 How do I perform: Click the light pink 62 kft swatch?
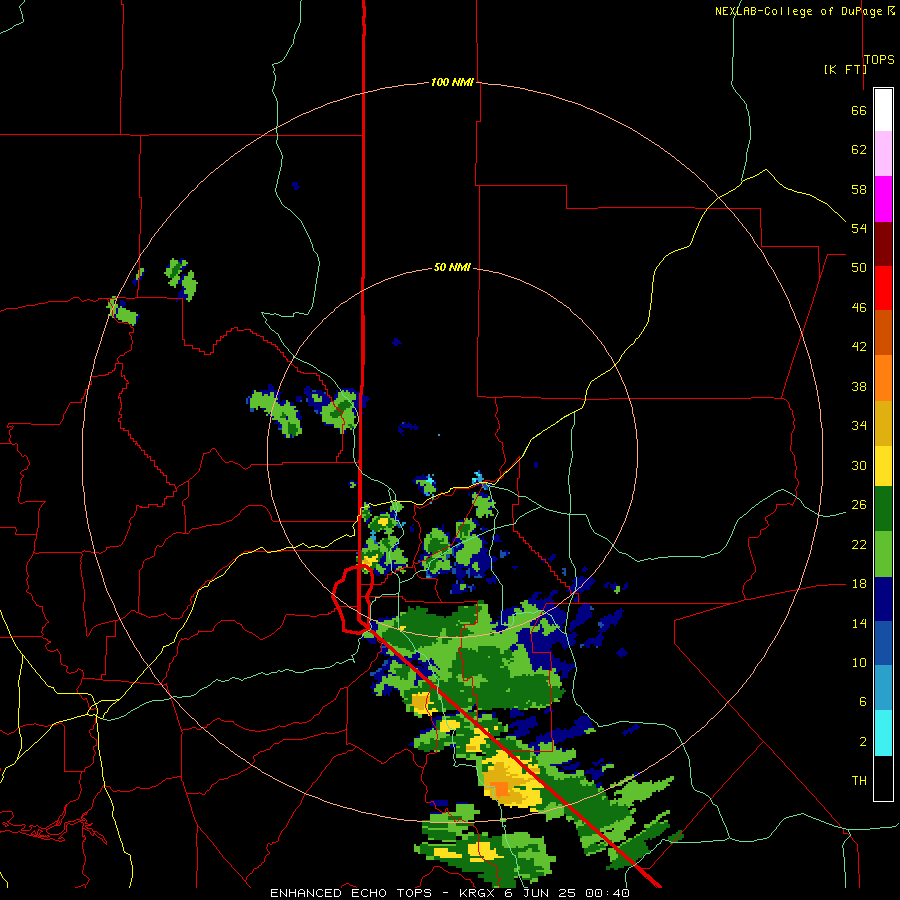(883, 153)
